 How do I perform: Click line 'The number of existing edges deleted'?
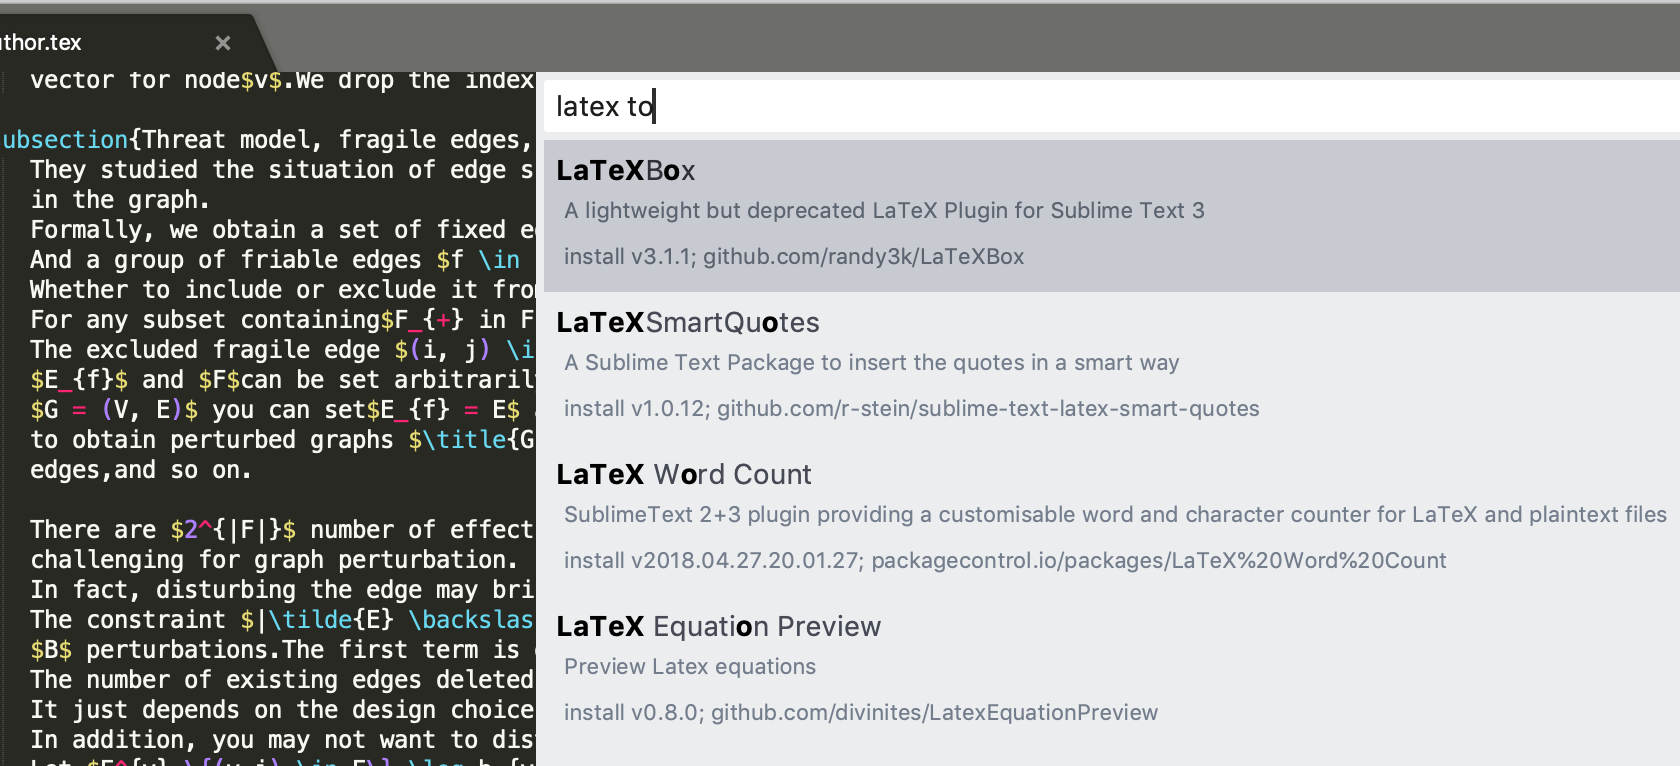282,680
